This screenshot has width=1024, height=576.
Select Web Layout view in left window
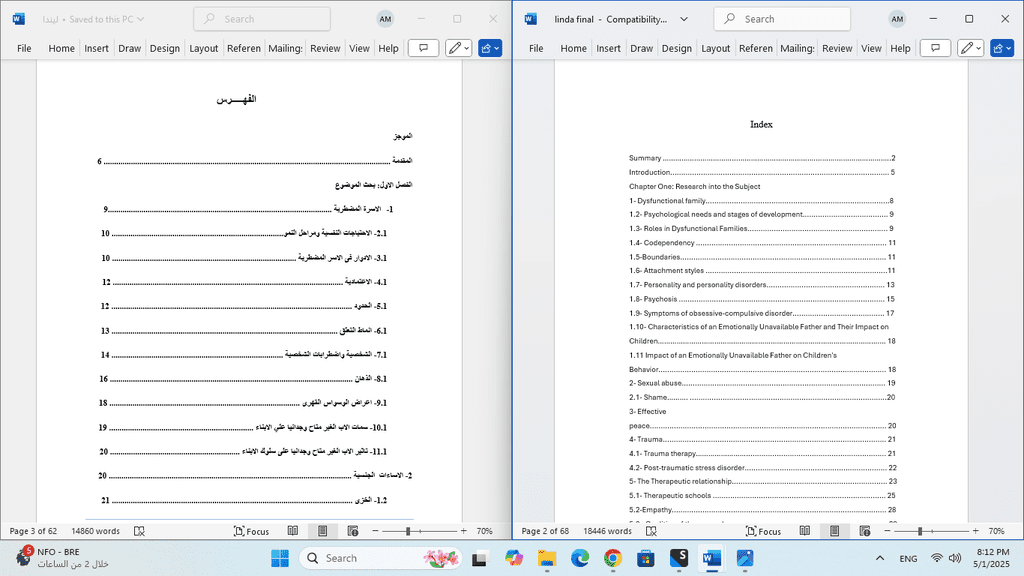pyautogui.click(x=353, y=531)
